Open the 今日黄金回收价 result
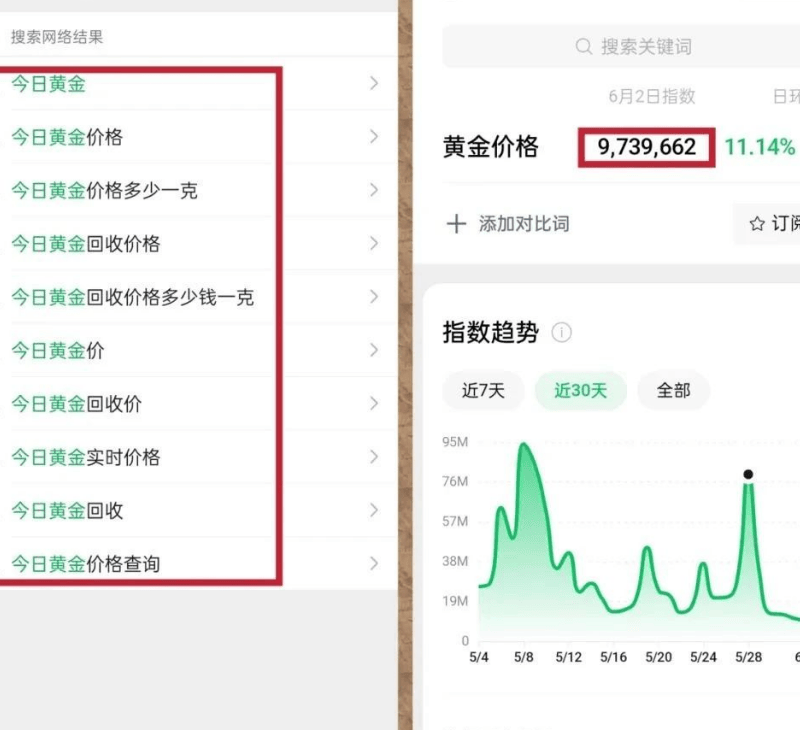This screenshot has width=800, height=730. click(76, 404)
